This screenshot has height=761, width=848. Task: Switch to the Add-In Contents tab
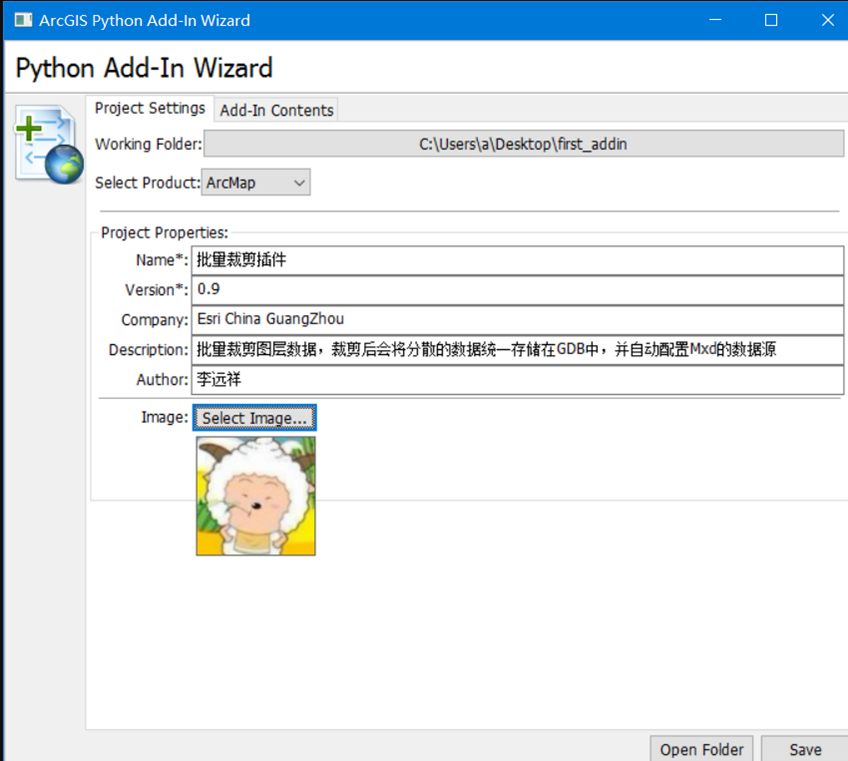click(276, 110)
